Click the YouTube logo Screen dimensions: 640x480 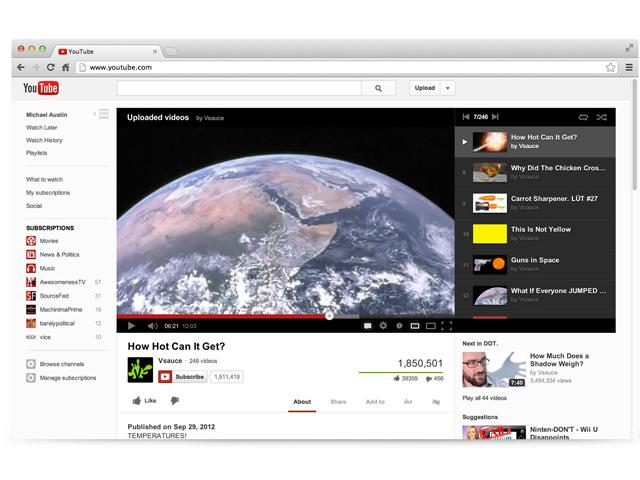point(41,88)
